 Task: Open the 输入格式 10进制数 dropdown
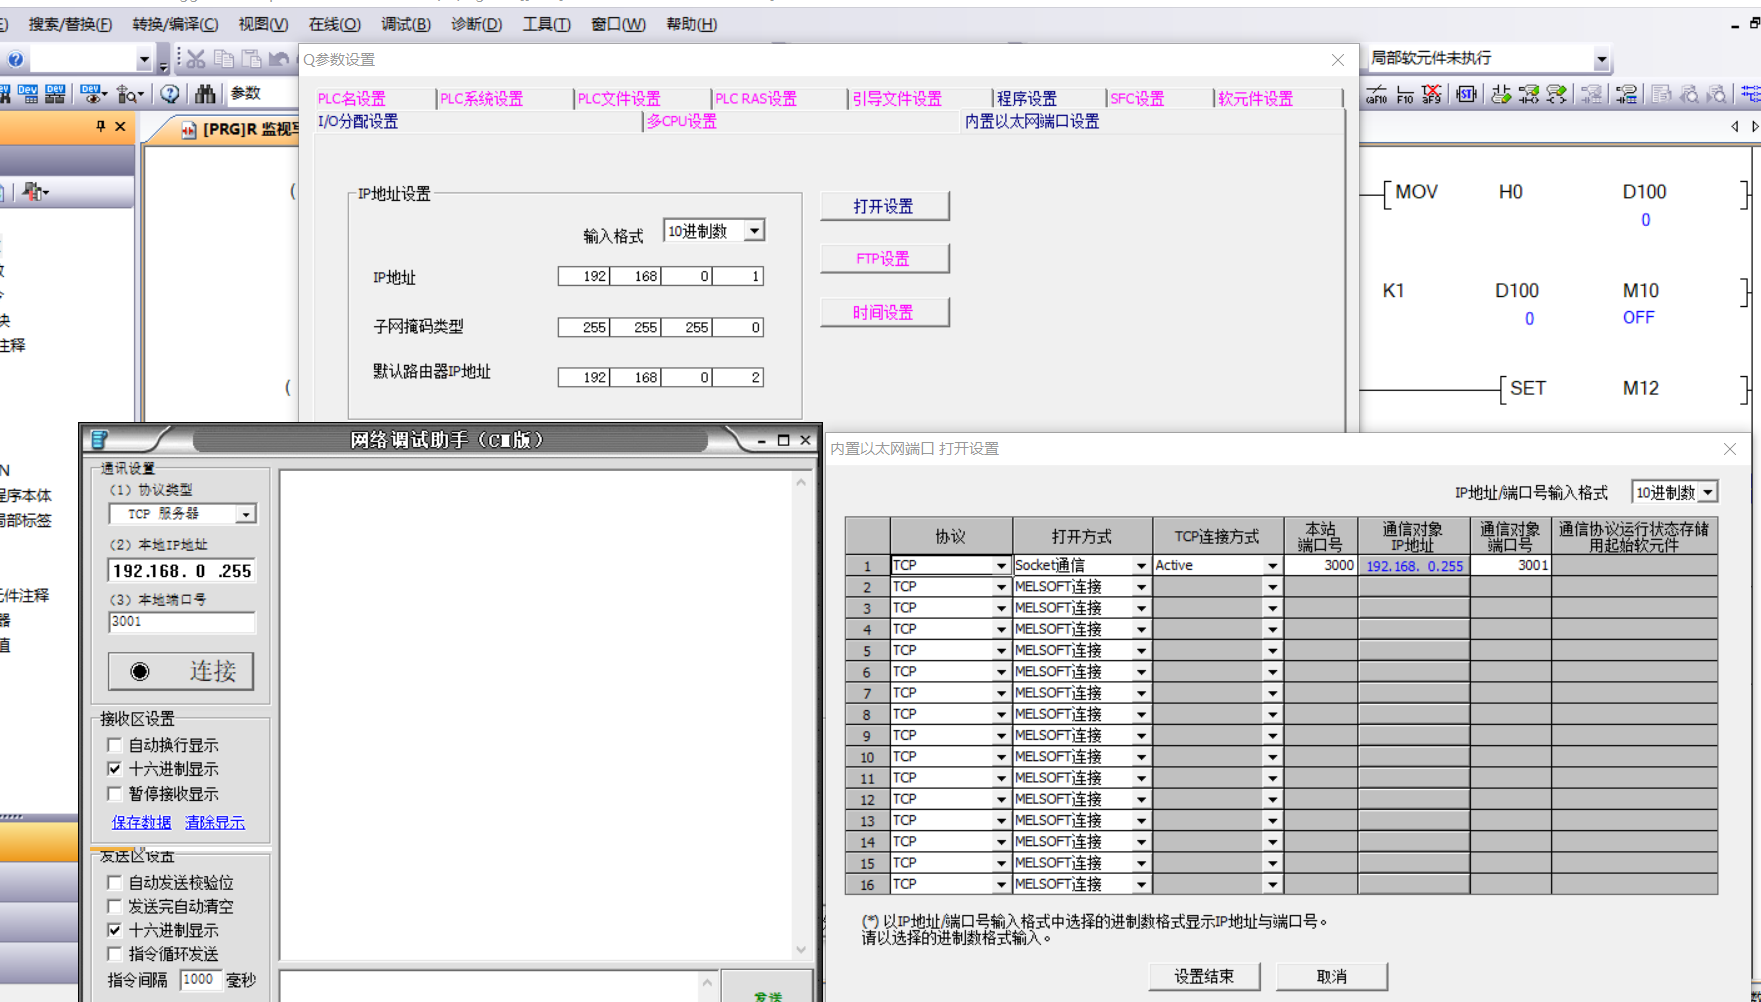click(754, 231)
